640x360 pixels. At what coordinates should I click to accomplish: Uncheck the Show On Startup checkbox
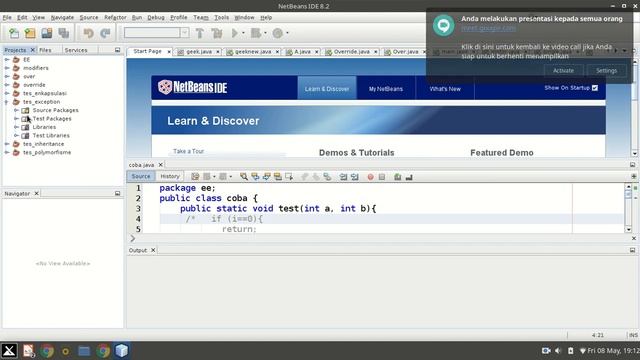[x=595, y=88]
